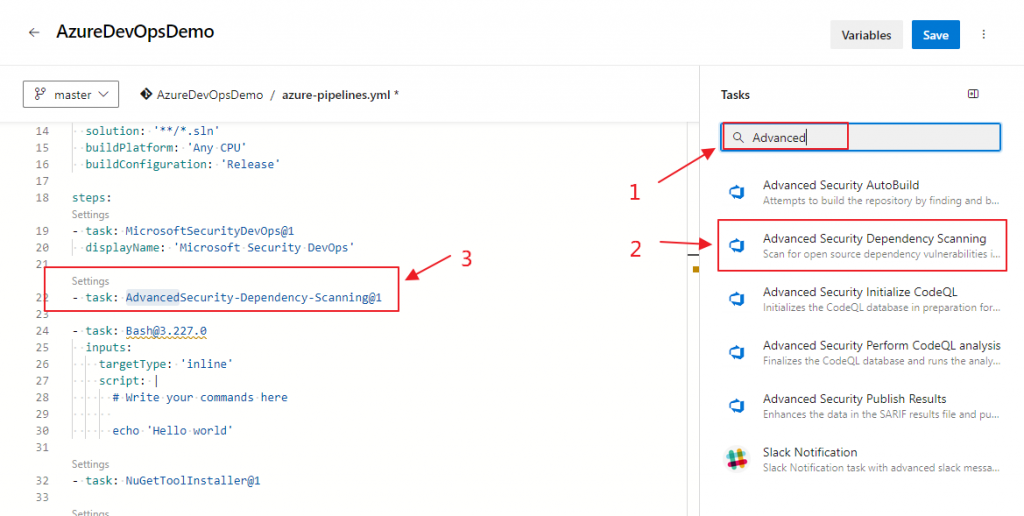
Task: Select the Advanced Security Dependency Scanning task
Action: coord(862,246)
